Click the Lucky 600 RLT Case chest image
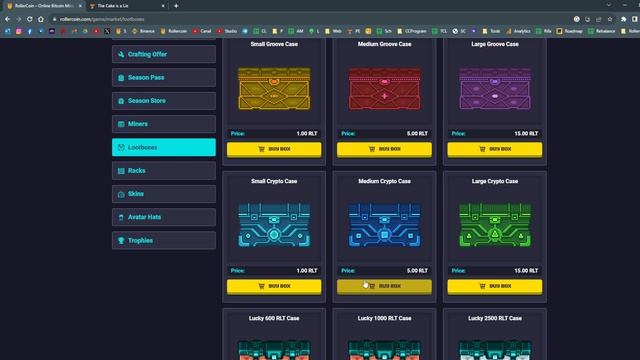Screen dimensions: 640x360 click(x=274, y=350)
